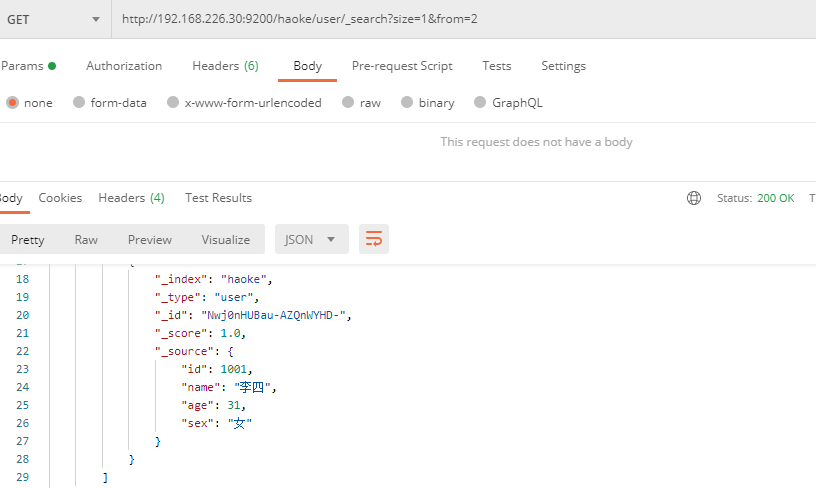816x488 pixels.
Task: Switch response view to Preview
Action: click(x=150, y=239)
